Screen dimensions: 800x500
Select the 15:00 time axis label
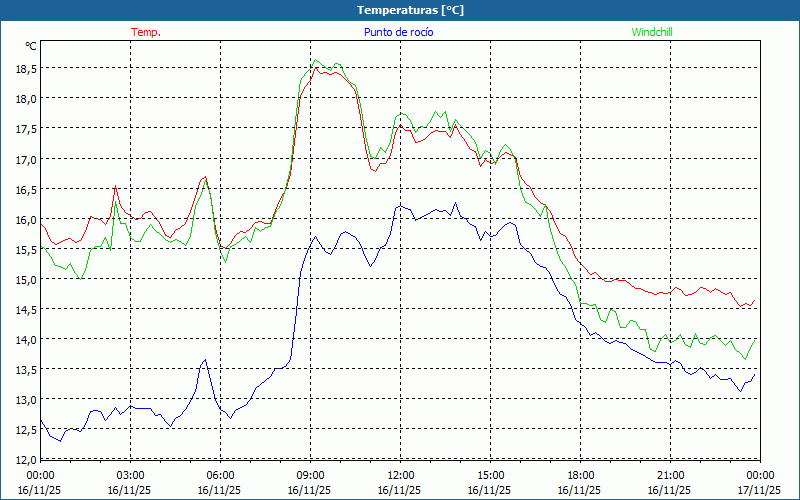pos(490,475)
